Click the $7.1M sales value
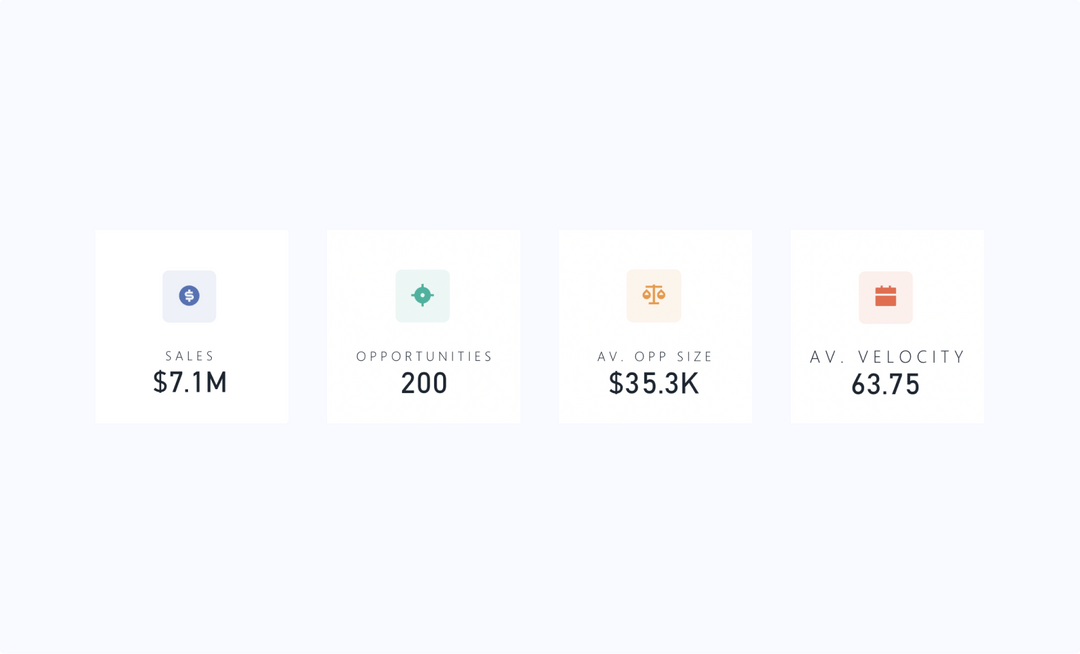 click(190, 382)
